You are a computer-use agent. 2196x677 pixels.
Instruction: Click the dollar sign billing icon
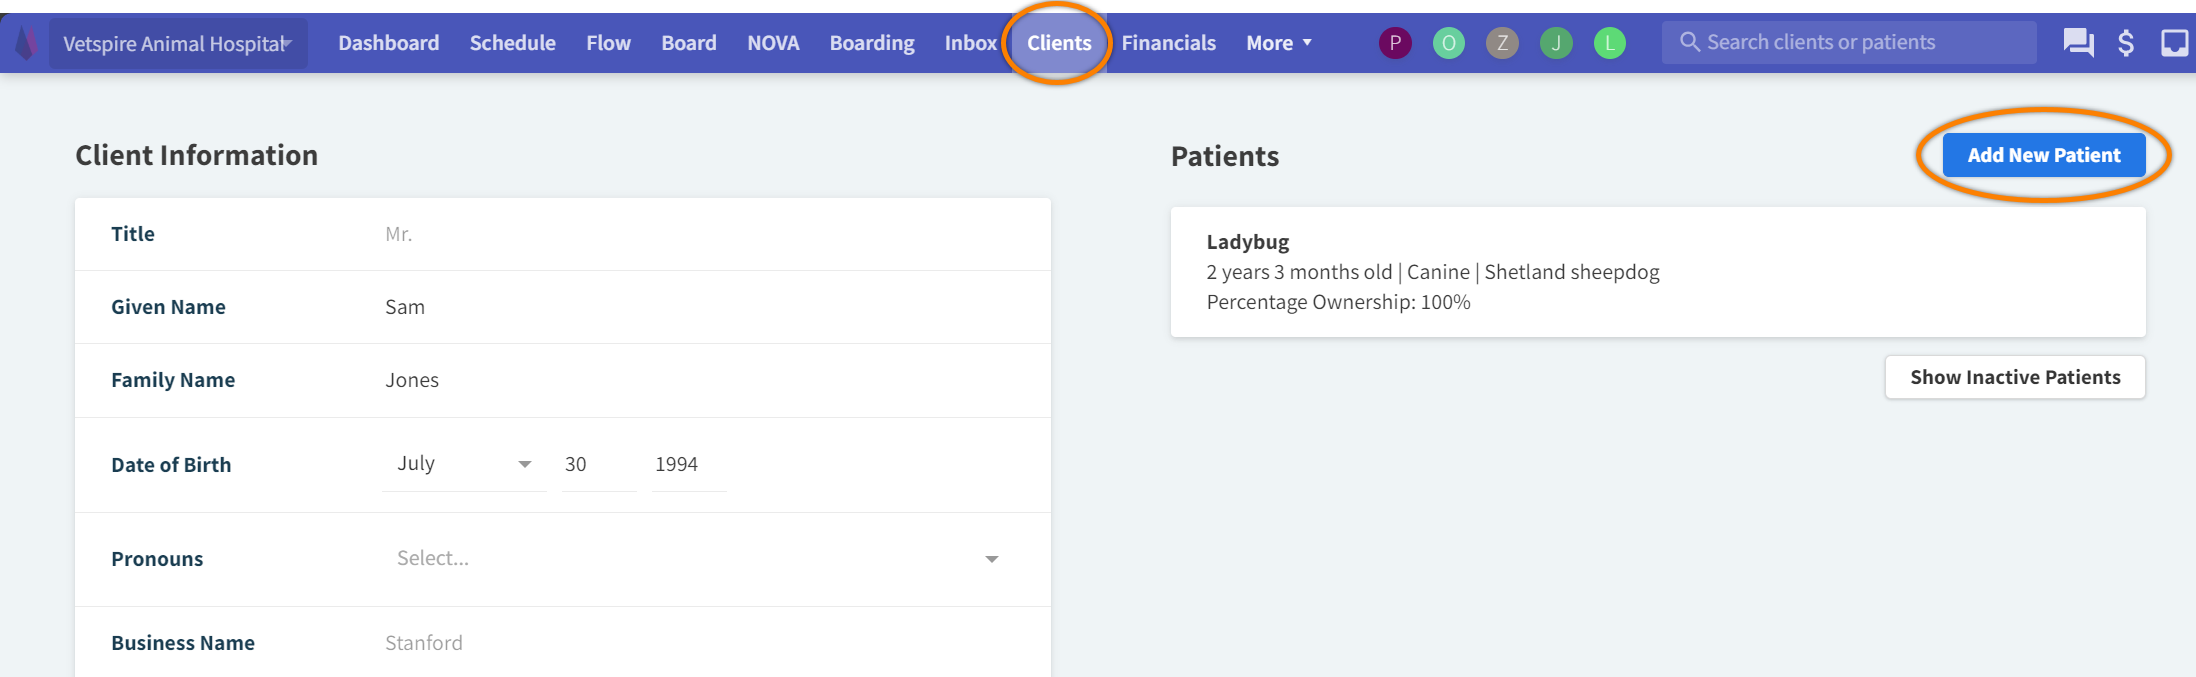pyautogui.click(x=2126, y=43)
